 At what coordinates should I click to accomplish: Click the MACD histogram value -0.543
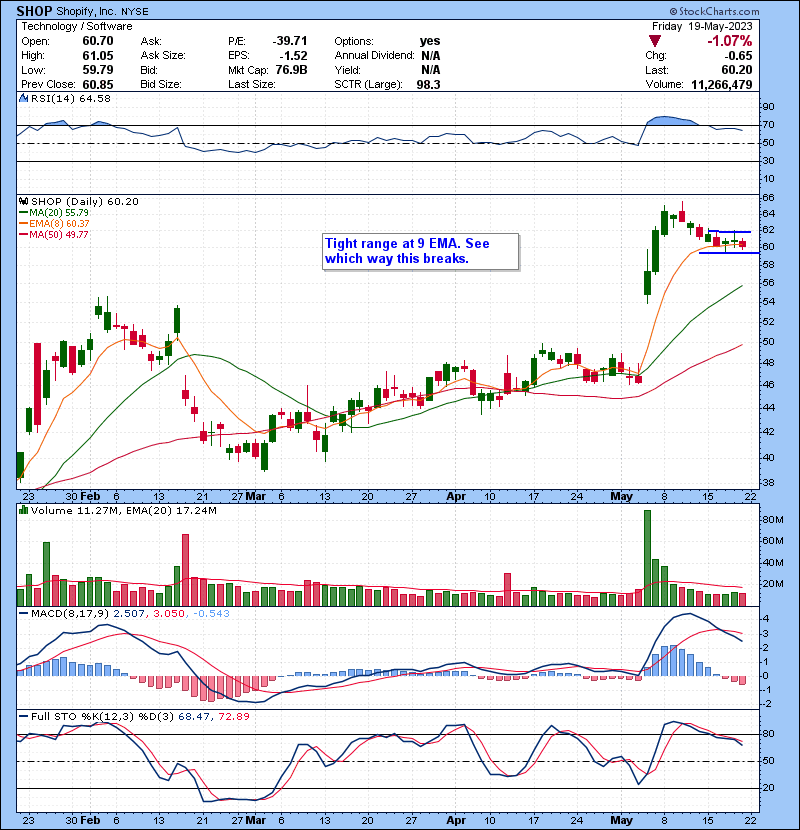pyautogui.click(x=211, y=614)
